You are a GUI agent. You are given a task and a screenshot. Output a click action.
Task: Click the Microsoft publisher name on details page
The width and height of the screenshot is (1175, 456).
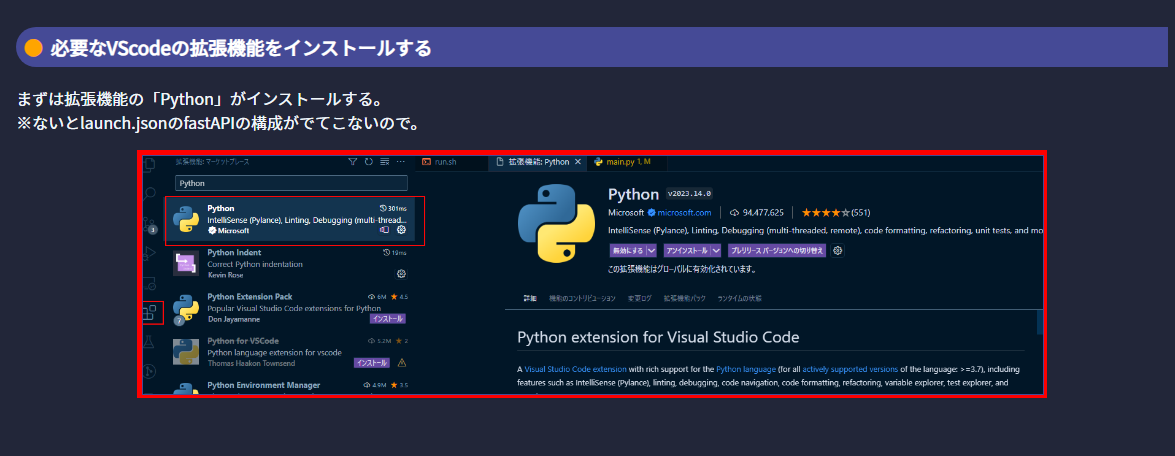click(x=627, y=213)
